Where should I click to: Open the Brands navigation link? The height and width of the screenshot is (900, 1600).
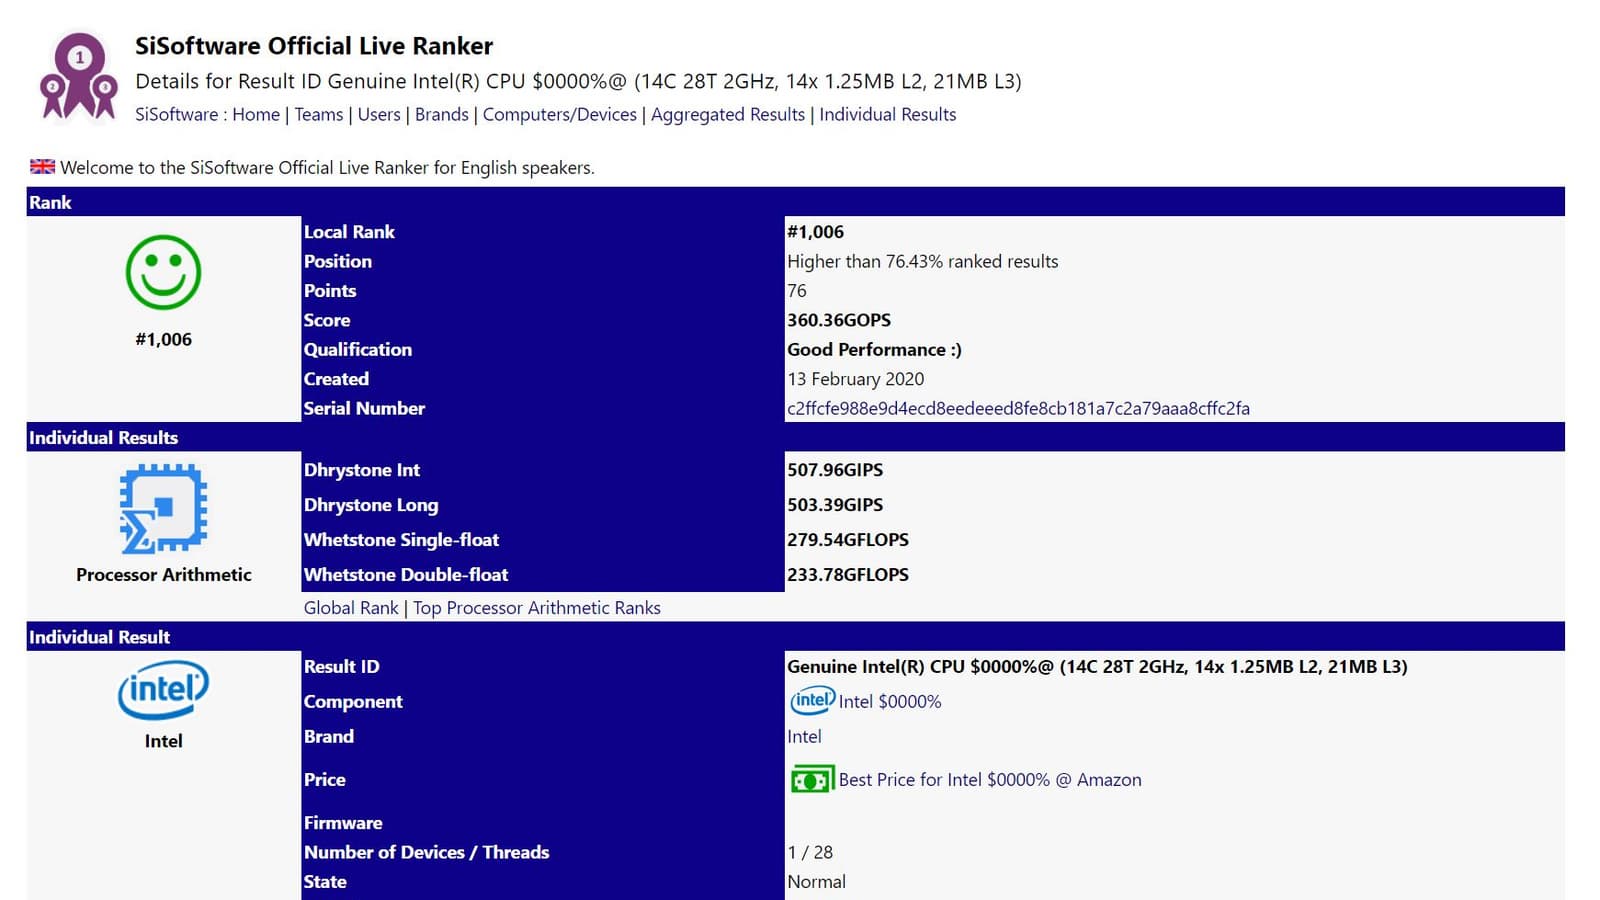(x=442, y=115)
